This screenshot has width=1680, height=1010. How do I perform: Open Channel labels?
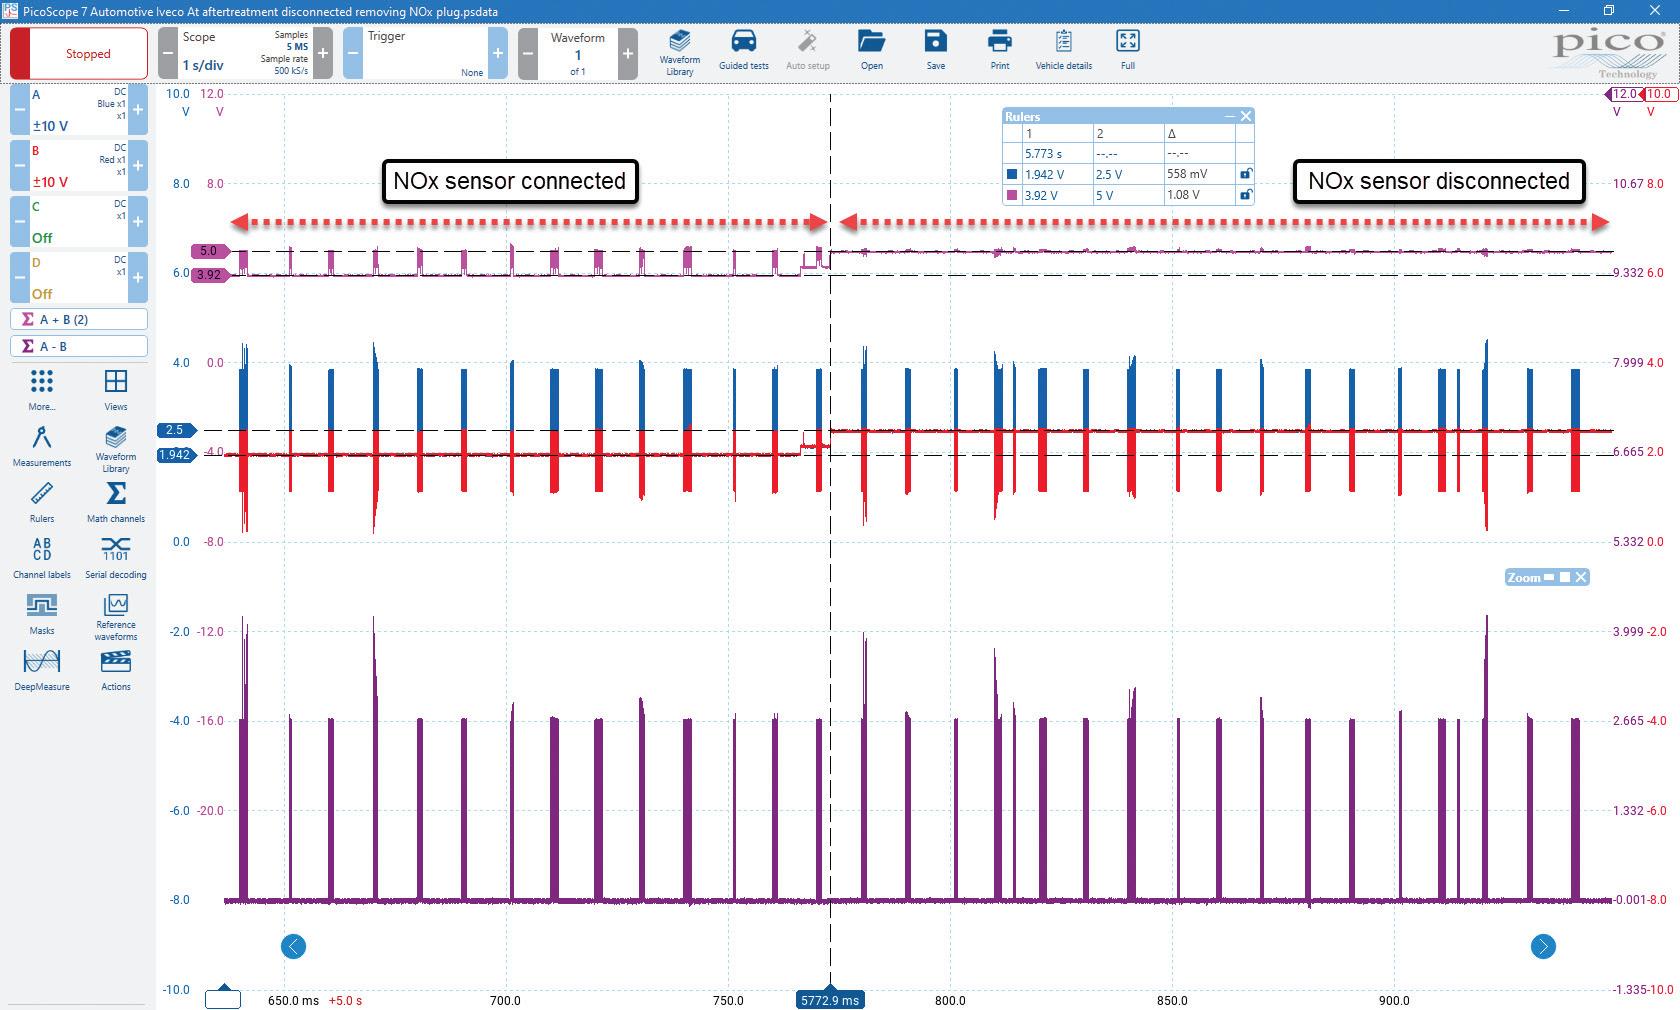click(x=42, y=557)
